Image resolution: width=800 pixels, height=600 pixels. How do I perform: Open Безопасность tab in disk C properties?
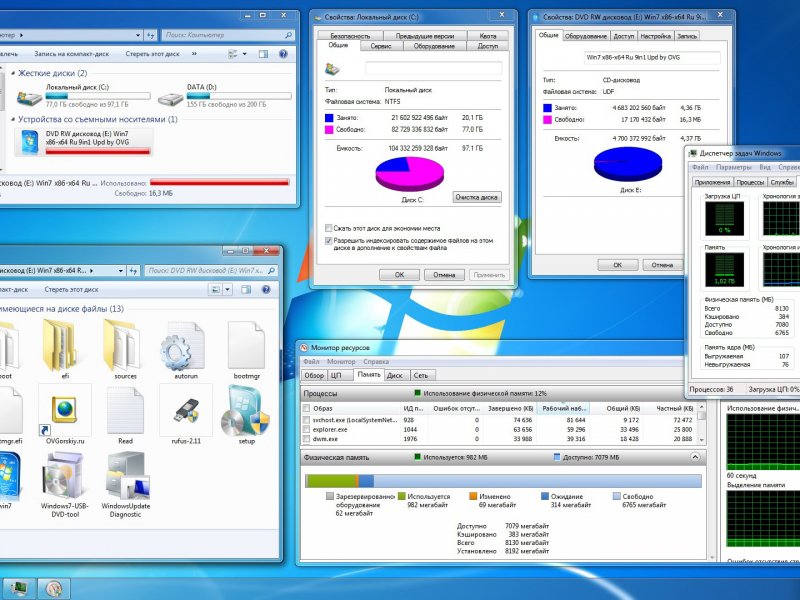pyautogui.click(x=350, y=36)
